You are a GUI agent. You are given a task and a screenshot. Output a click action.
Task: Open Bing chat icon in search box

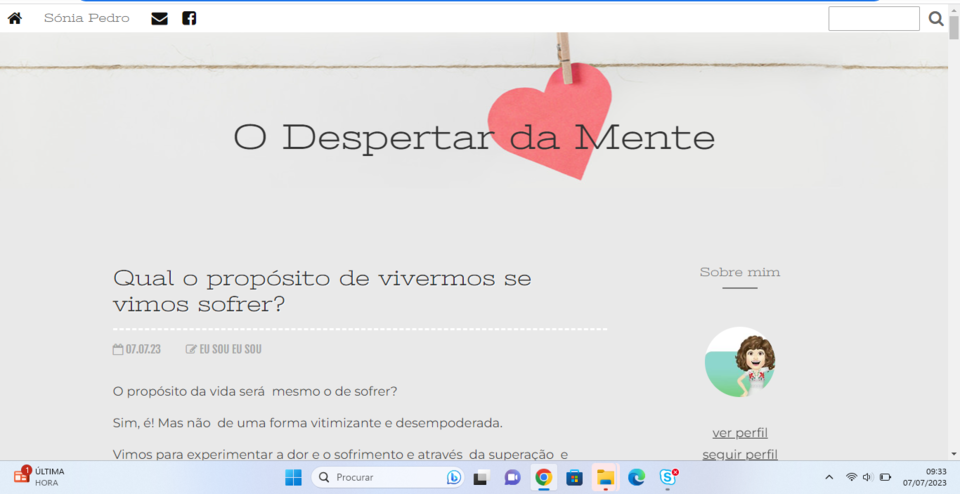pos(454,477)
